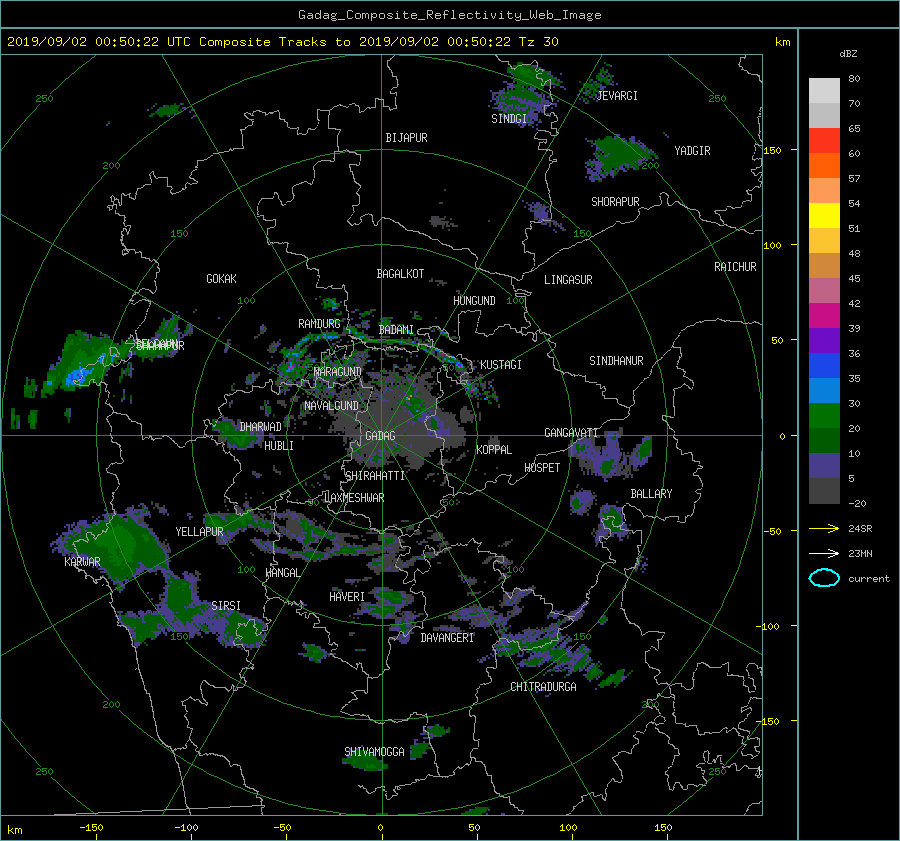Screen dimensions: 900x841
Task: Select the SINDHANUR label on map
Action: 616,361
